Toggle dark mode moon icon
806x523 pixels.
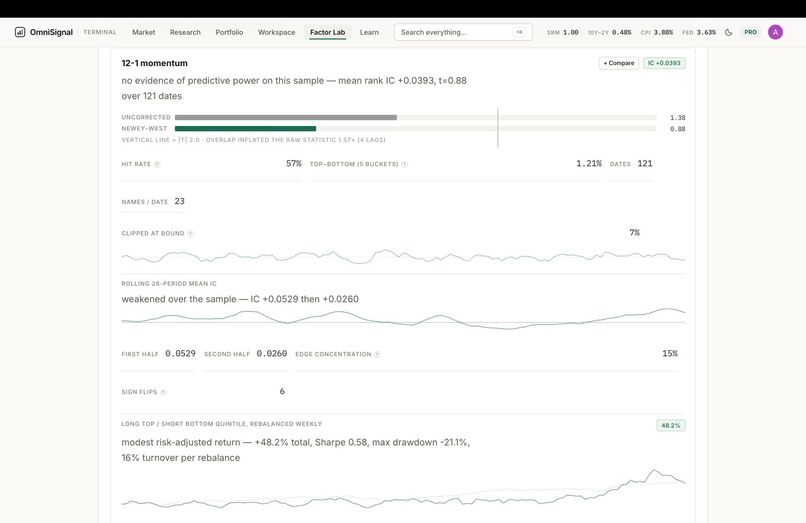(x=728, y=32)
